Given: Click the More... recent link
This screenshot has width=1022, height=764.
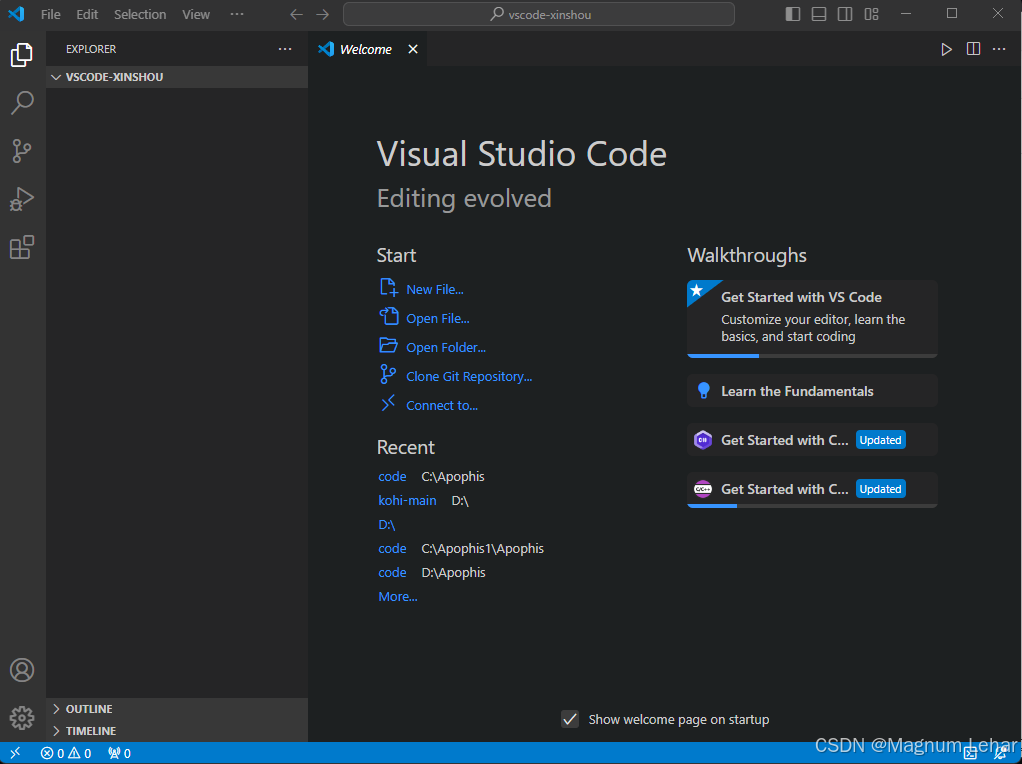Looking at the screenshot, I should click(398, 596).
